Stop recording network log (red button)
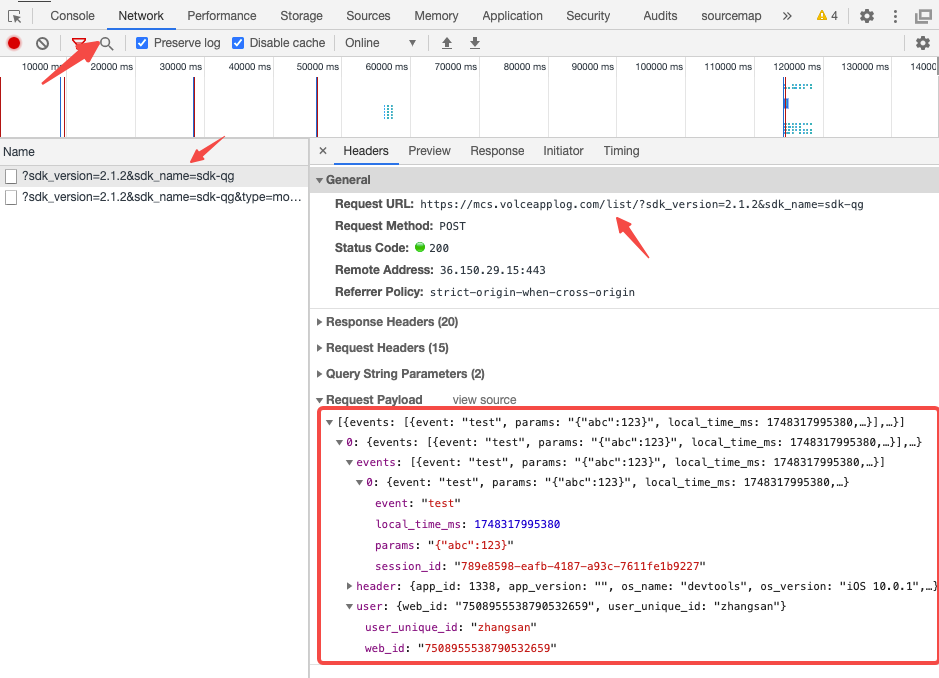939x678 pixels. tap(14, 43)
